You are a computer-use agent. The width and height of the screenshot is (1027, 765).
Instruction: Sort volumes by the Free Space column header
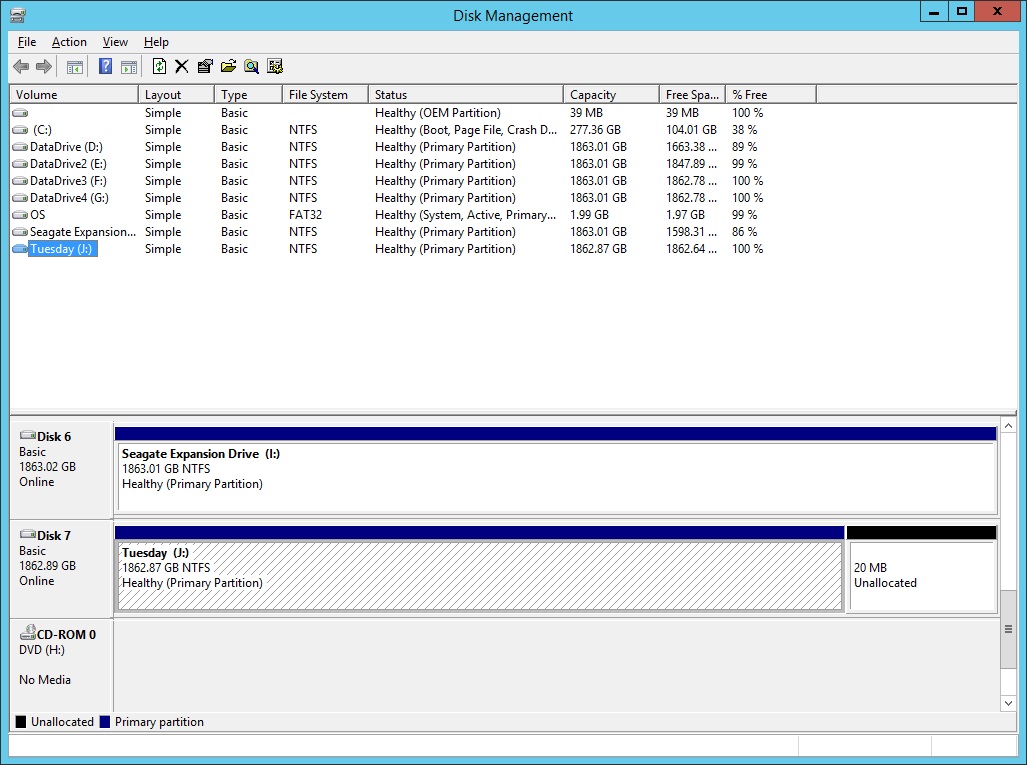[x=691, y=93]
